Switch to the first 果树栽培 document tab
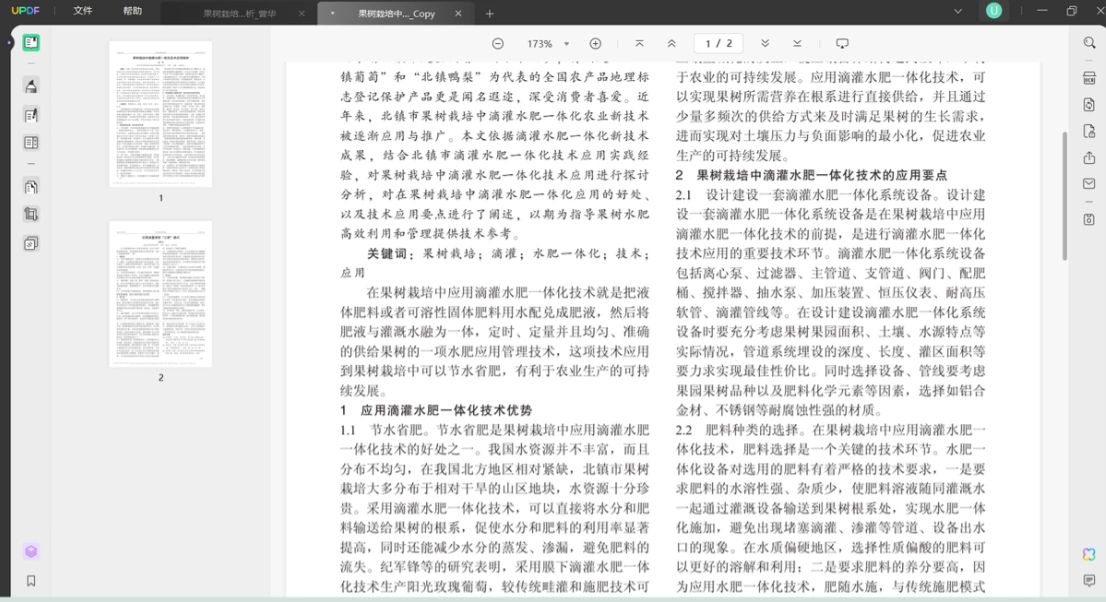Image resolution: width=1106 pixels, height=602 pixels. pos(240,13)
